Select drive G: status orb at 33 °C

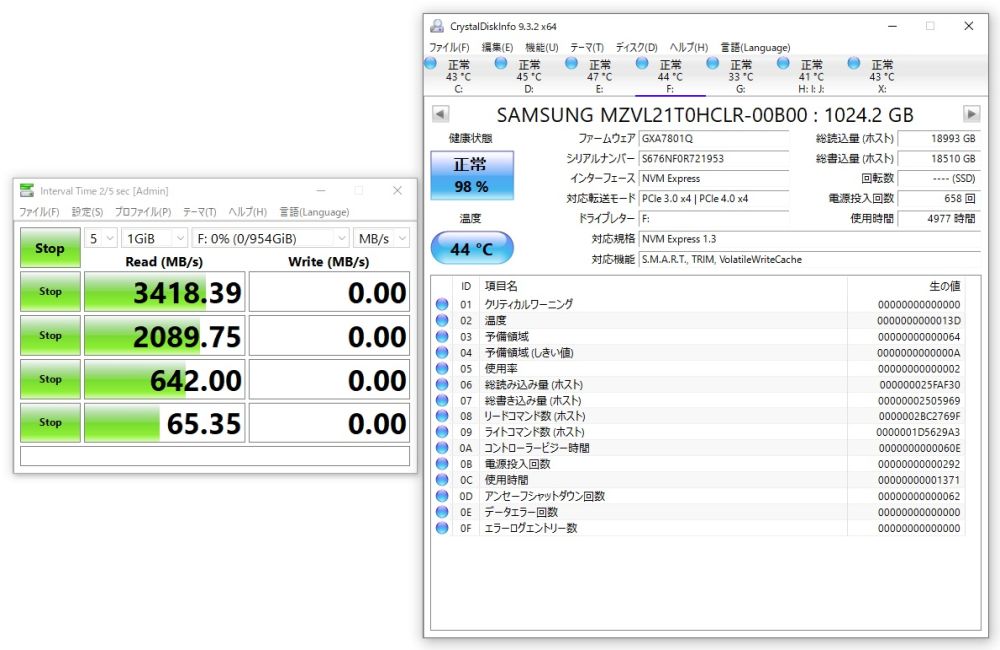pyautogui.click(x=713, y=63)
